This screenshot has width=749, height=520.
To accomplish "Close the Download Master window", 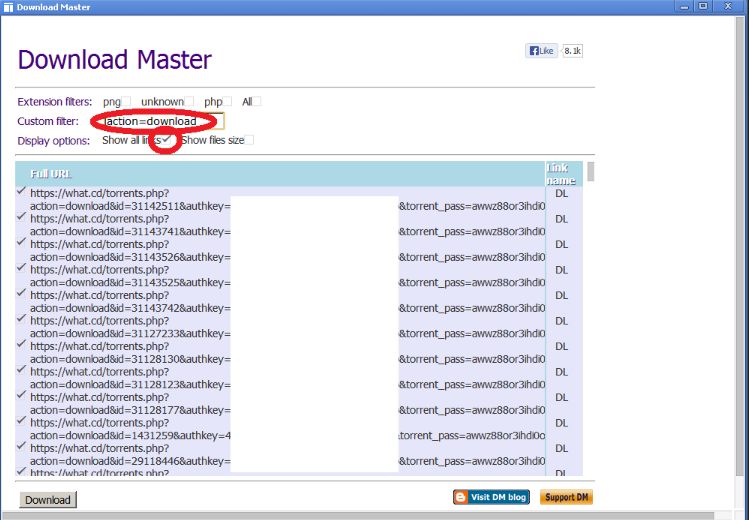I will (728, 7).
